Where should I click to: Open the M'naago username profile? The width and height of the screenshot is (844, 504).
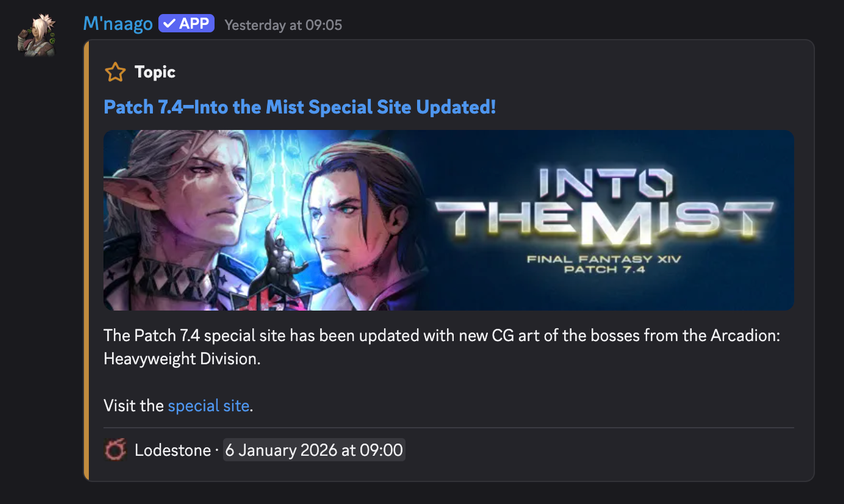118,24
